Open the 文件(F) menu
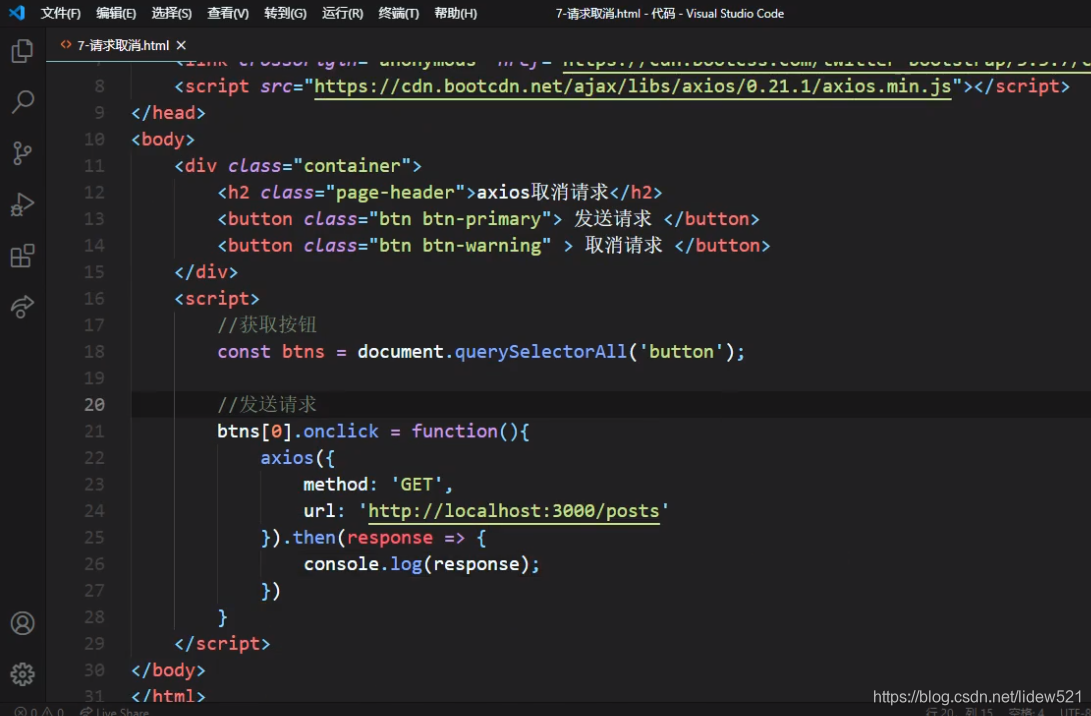 (61, 13)
